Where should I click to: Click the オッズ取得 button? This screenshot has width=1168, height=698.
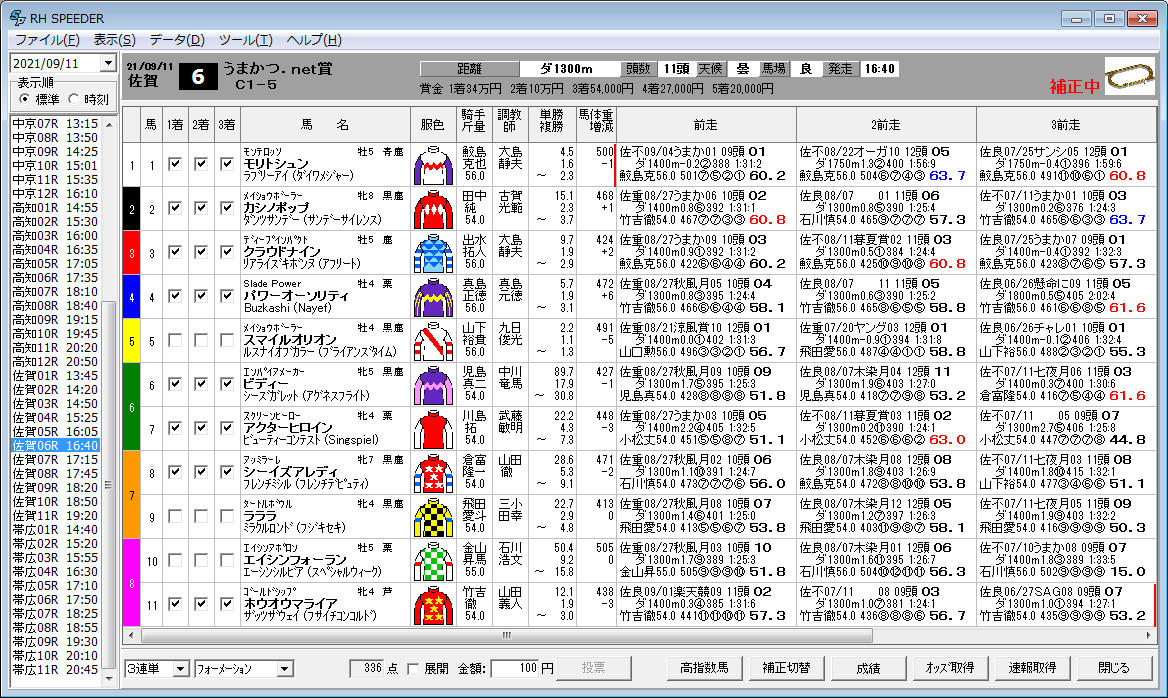(x=950, y=668)
